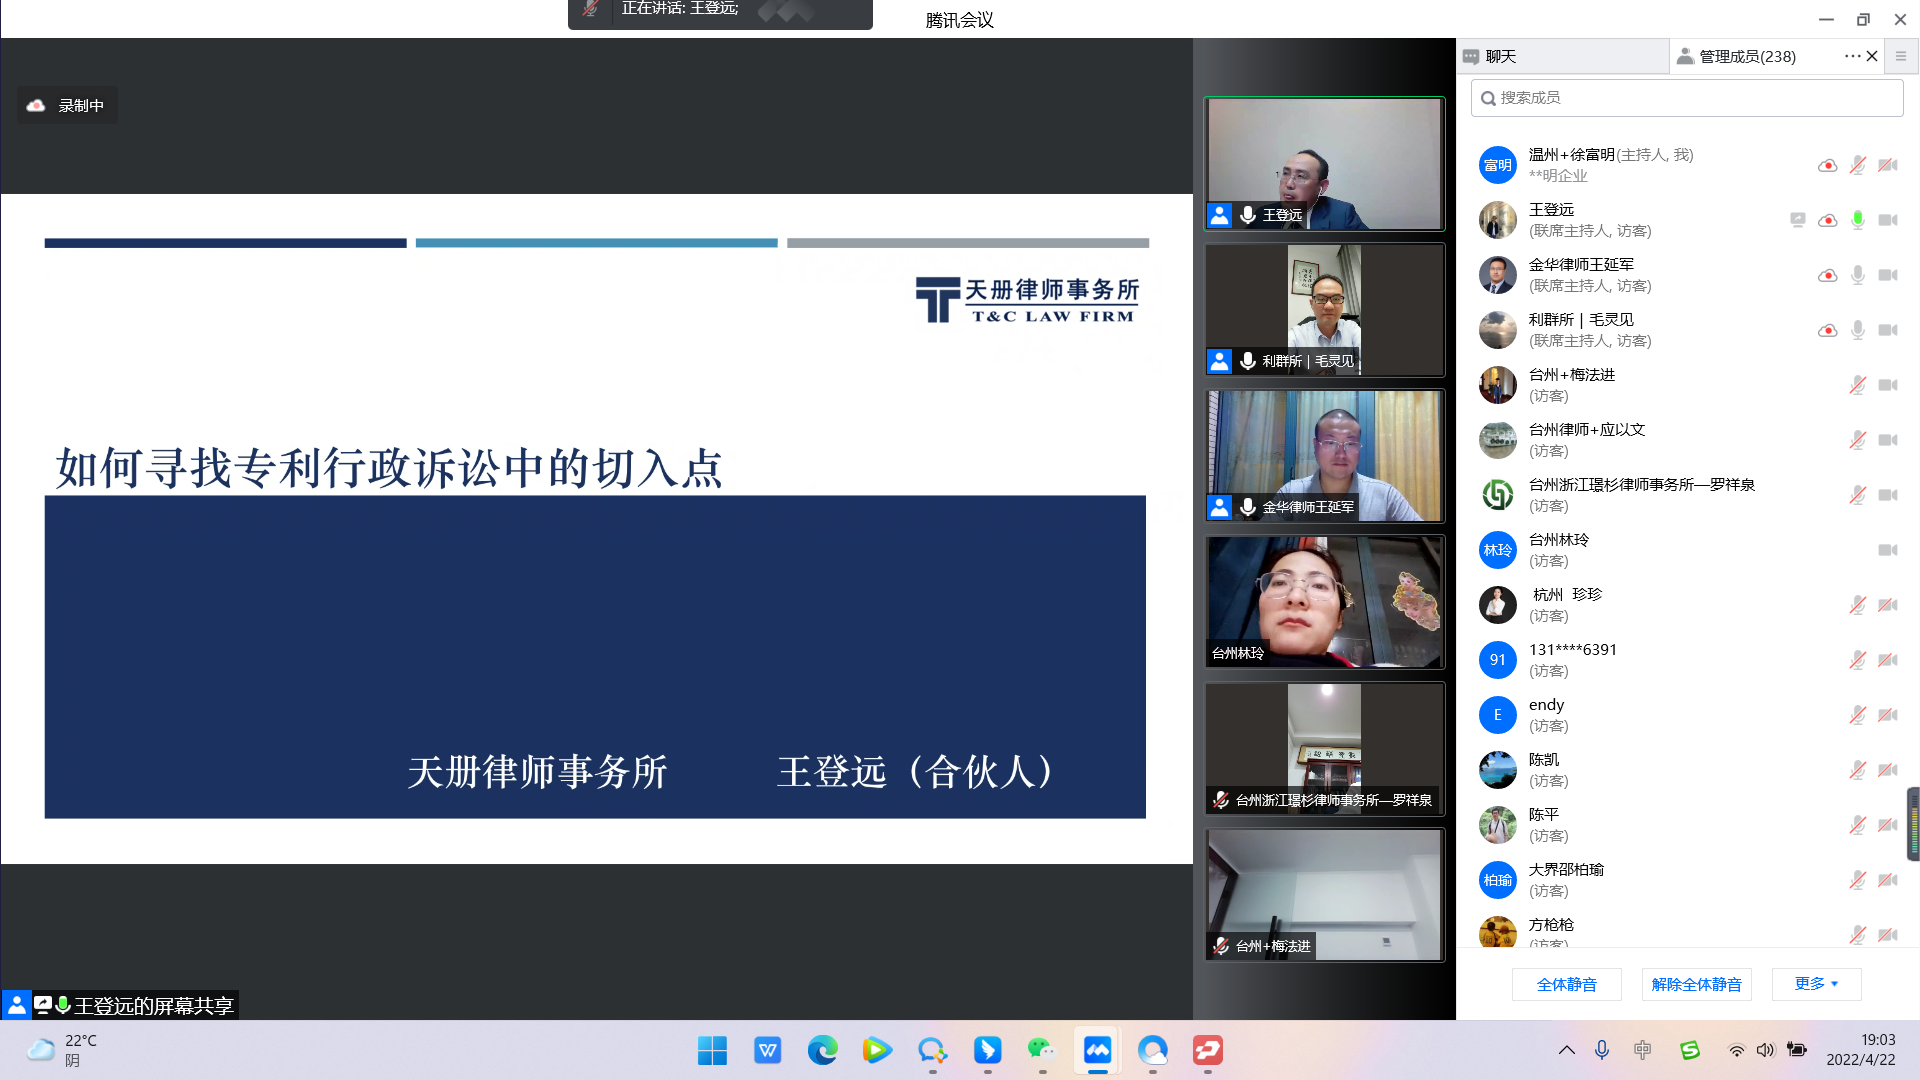Click the WeChat icon in taskbar
Image resolution: width=1920 pixels, height=1080 pixels.
1042,1050
